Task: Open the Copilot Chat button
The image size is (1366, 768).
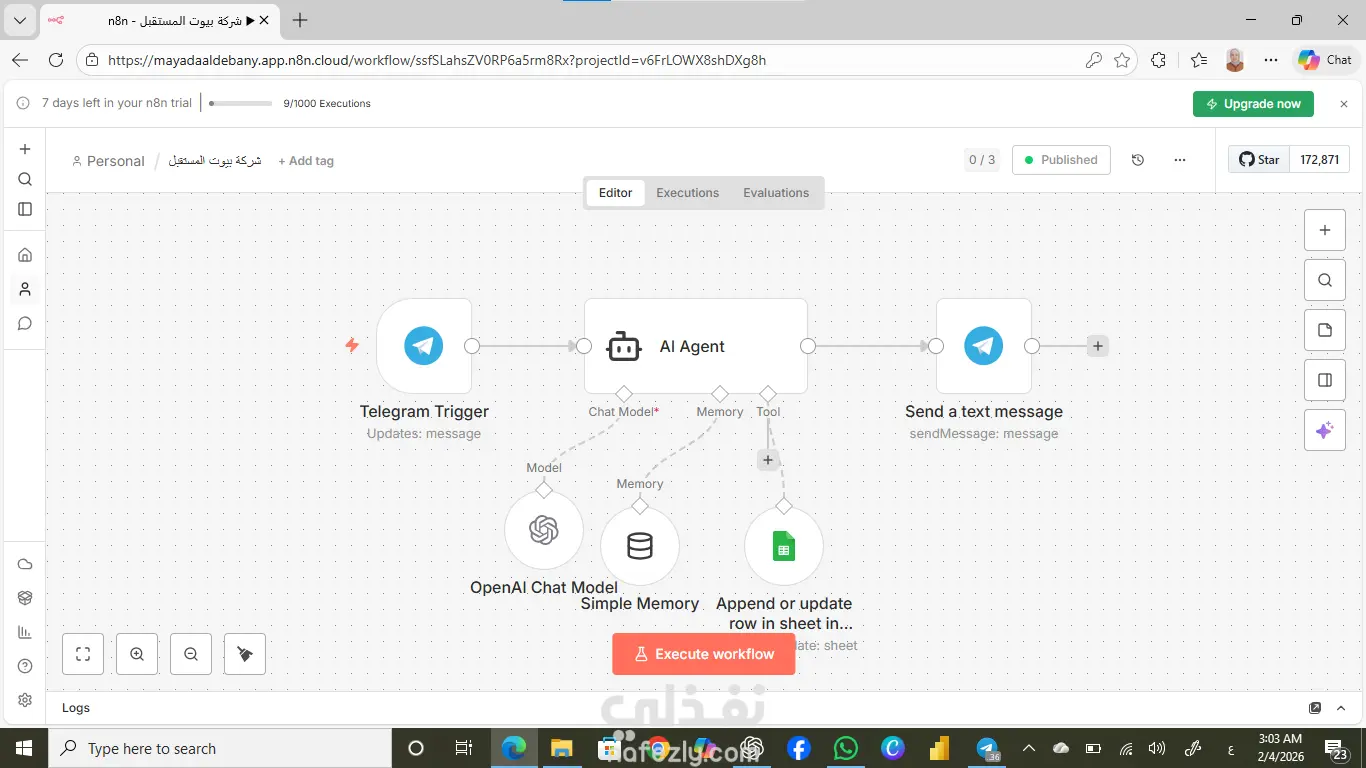Action: [1325, 60]
